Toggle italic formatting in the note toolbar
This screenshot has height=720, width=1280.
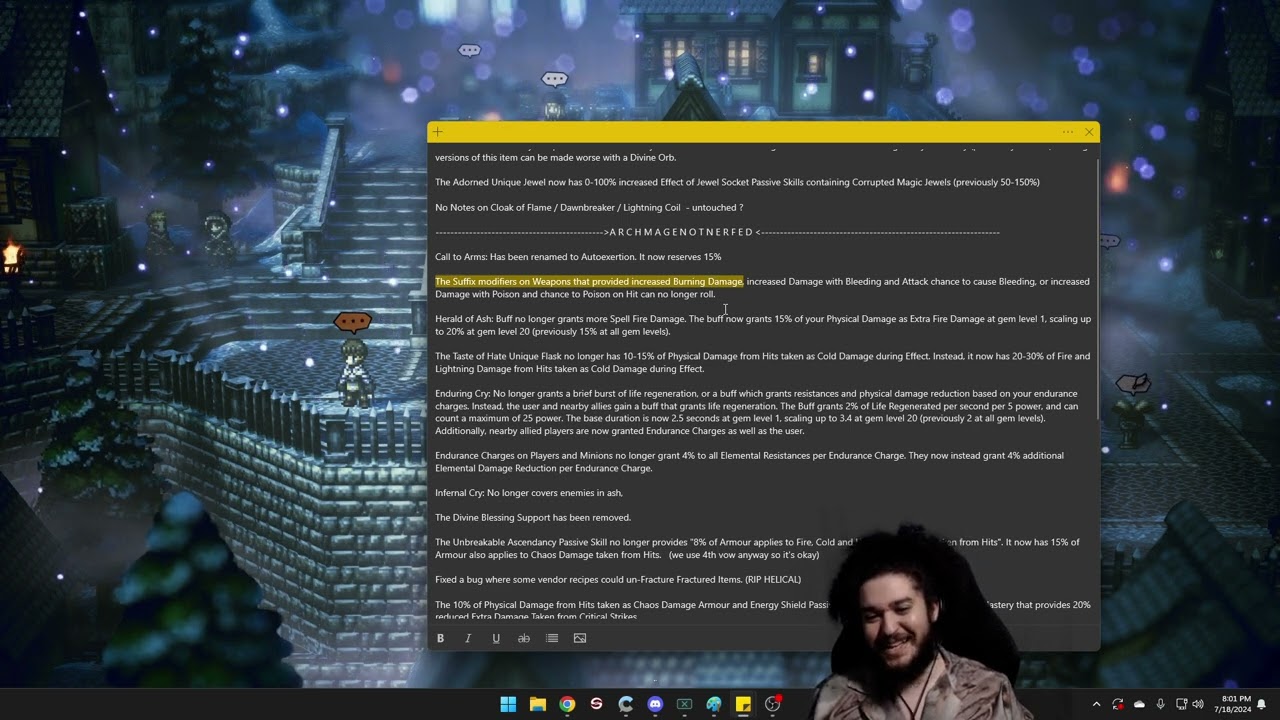coord(468,638)
